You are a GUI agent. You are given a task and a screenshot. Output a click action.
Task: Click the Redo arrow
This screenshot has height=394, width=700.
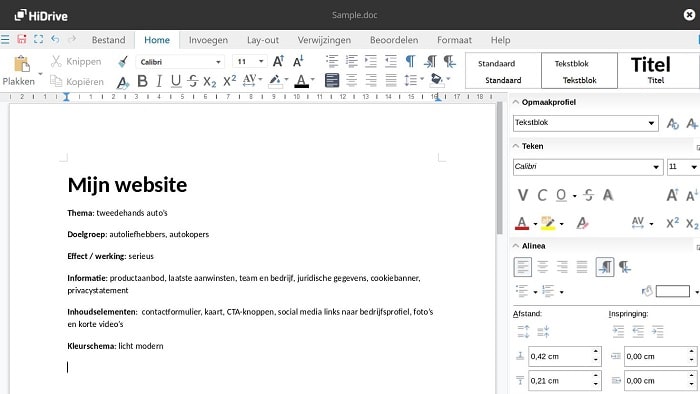click(x=71, y=39)
